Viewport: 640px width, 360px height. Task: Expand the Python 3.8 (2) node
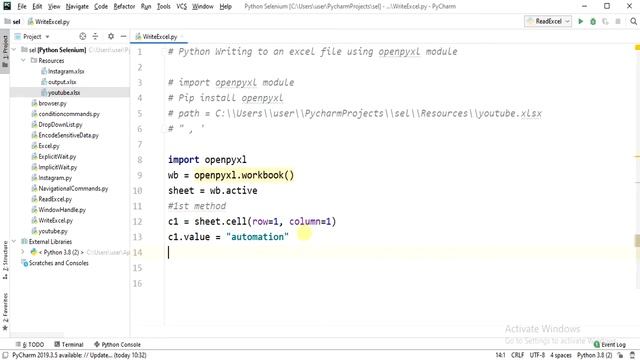(x=23, y=252)
